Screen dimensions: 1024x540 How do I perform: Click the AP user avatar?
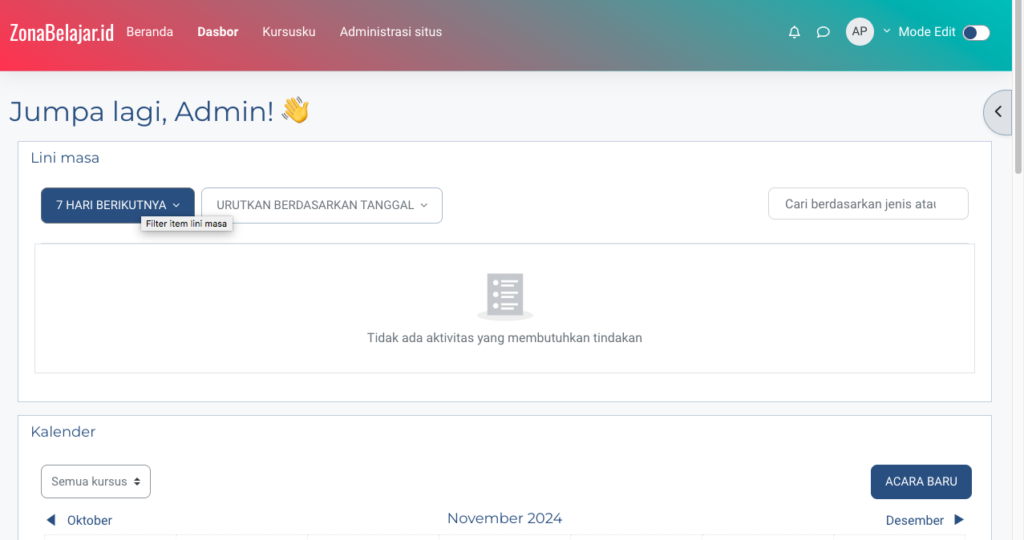pos(859,32)
